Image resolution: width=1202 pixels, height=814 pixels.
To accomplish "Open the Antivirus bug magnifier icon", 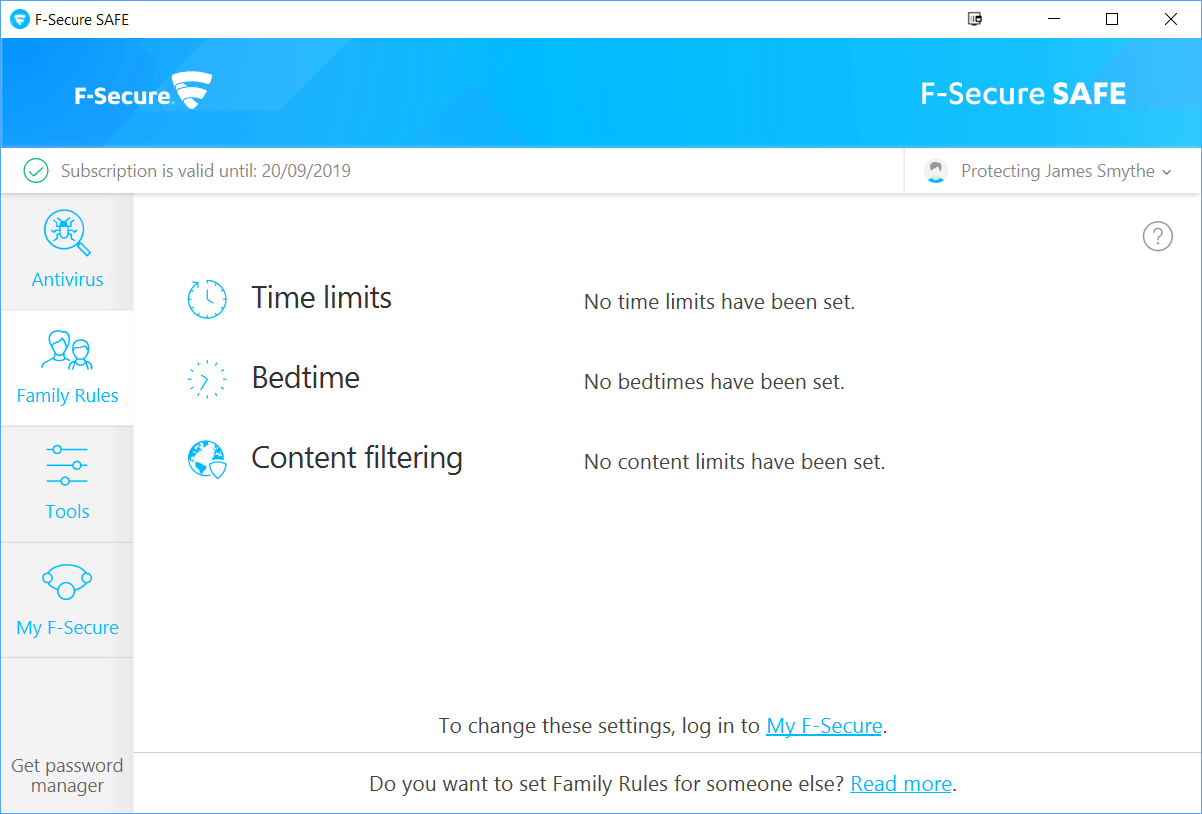I will point(67,234).
